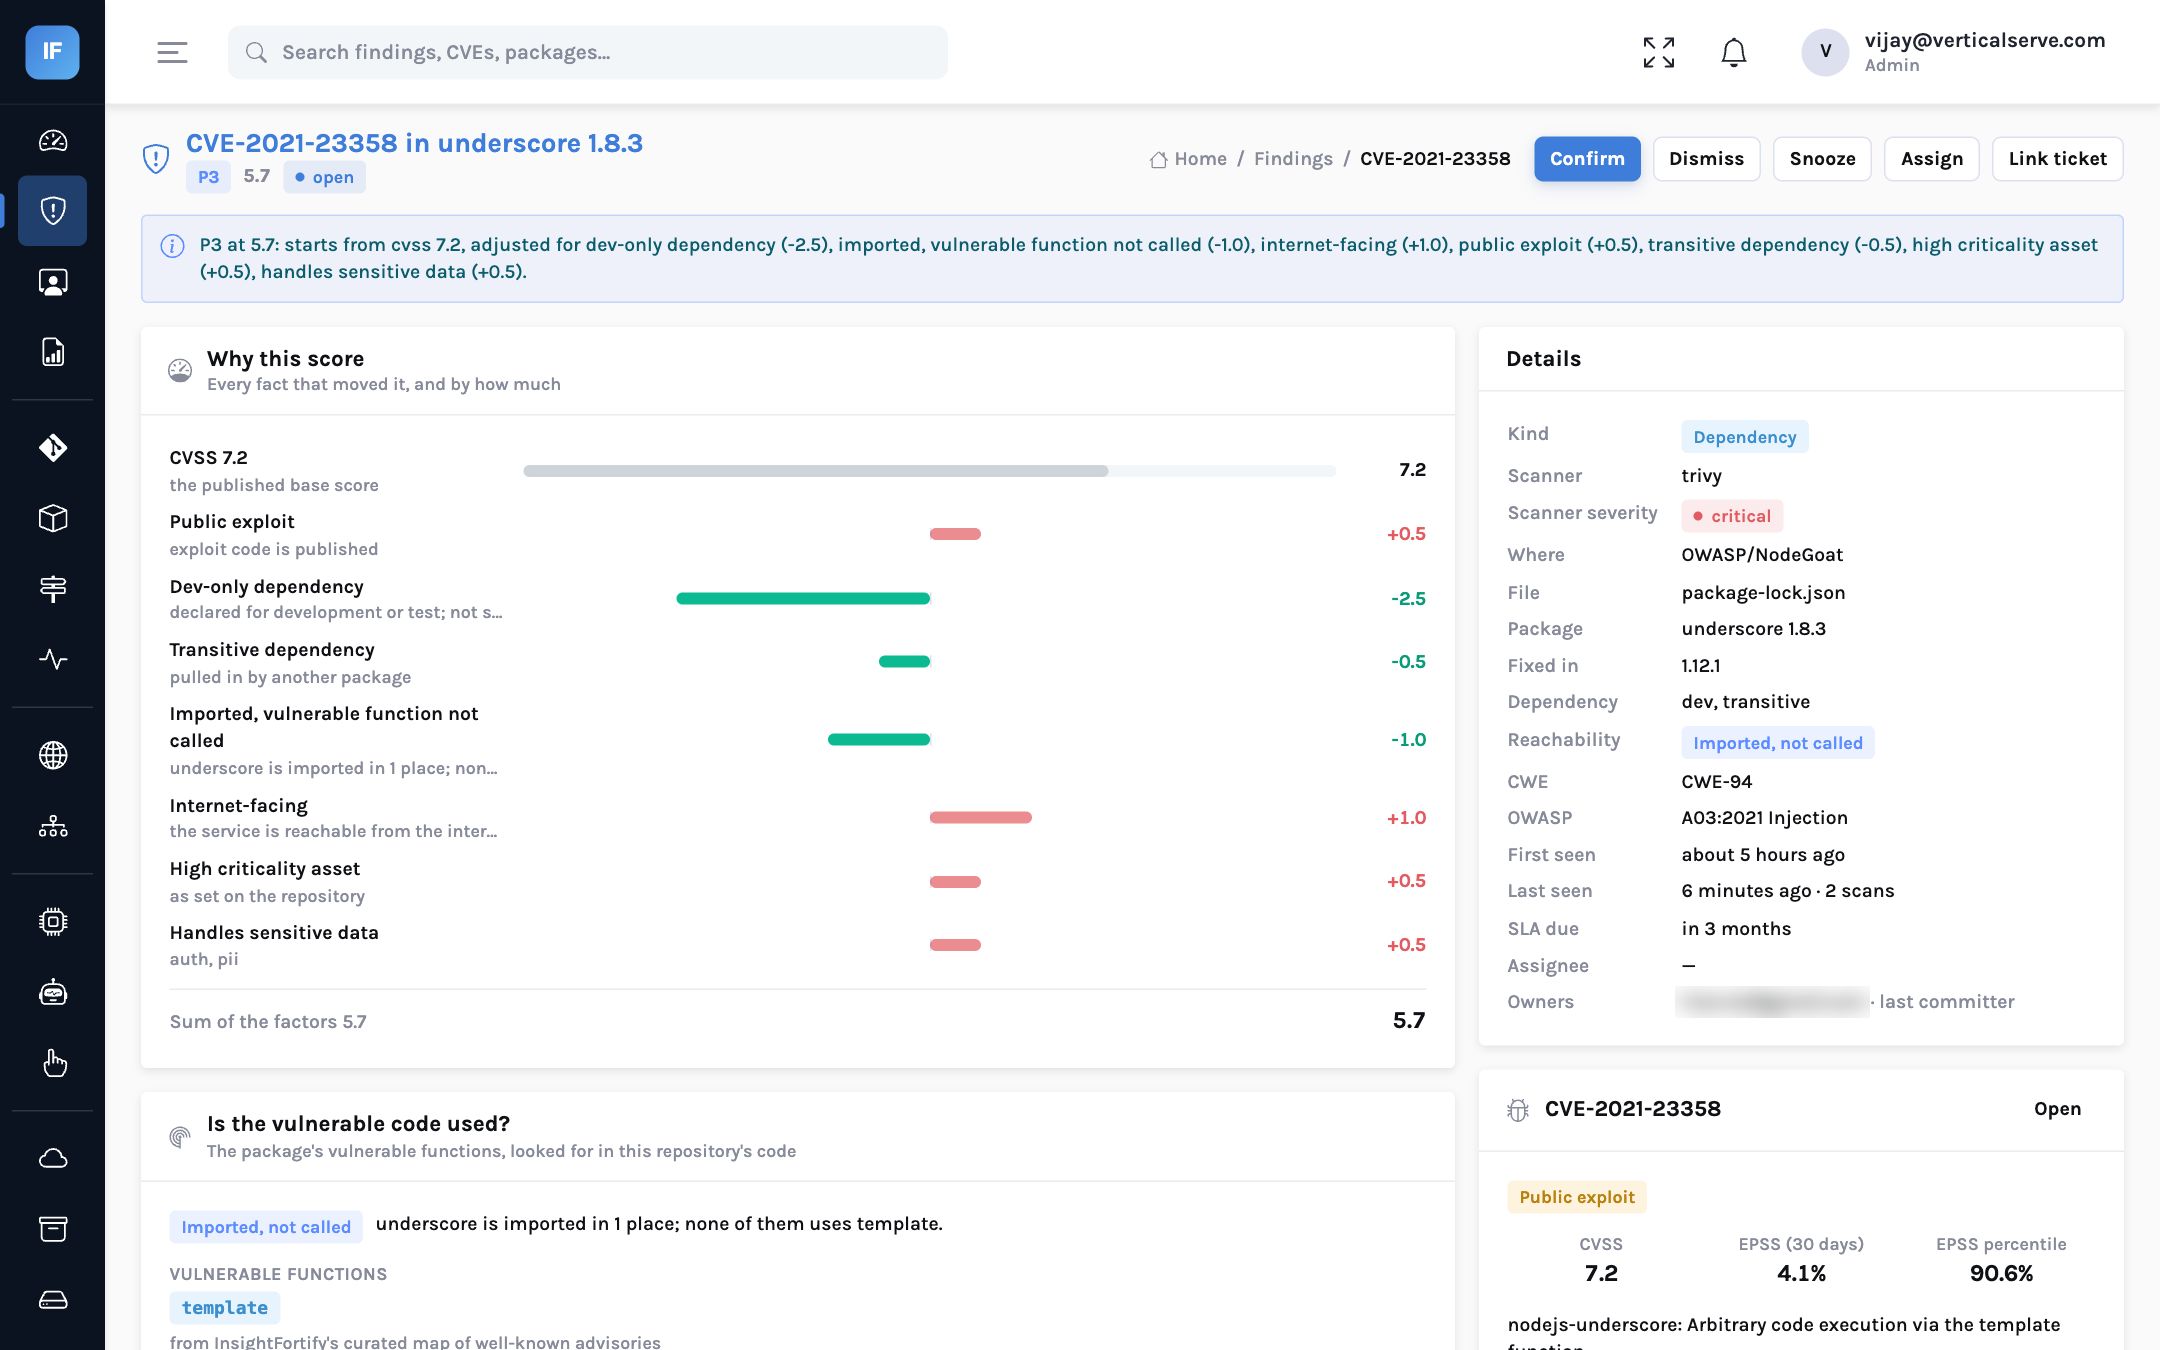Open the user card sidebar icon
2160x1350 pixels.
point(53,282)
